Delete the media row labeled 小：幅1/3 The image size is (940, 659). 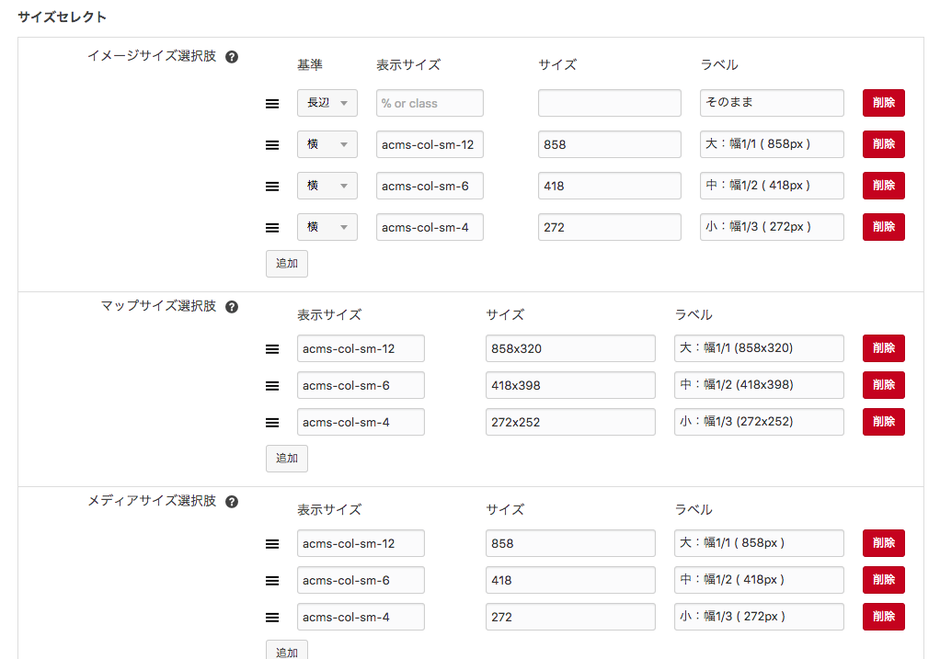(883, 617)
